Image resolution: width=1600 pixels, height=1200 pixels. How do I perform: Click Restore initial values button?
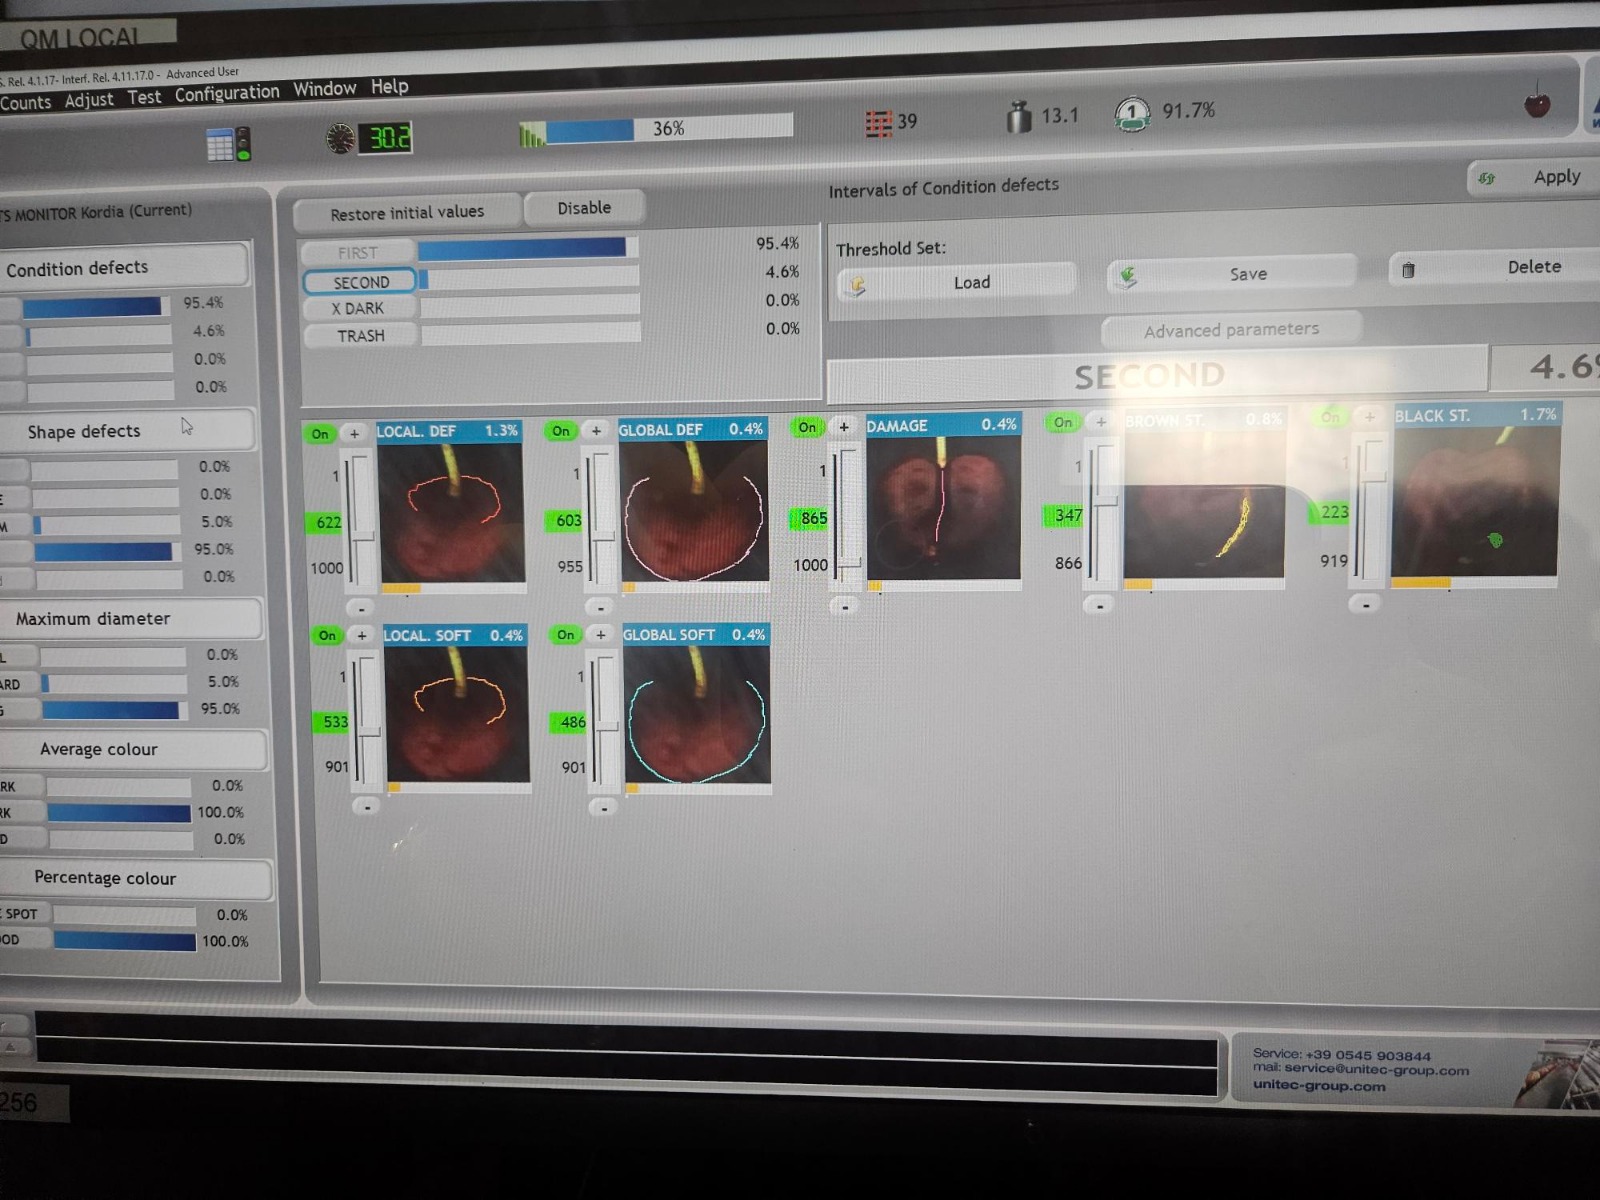407,213
